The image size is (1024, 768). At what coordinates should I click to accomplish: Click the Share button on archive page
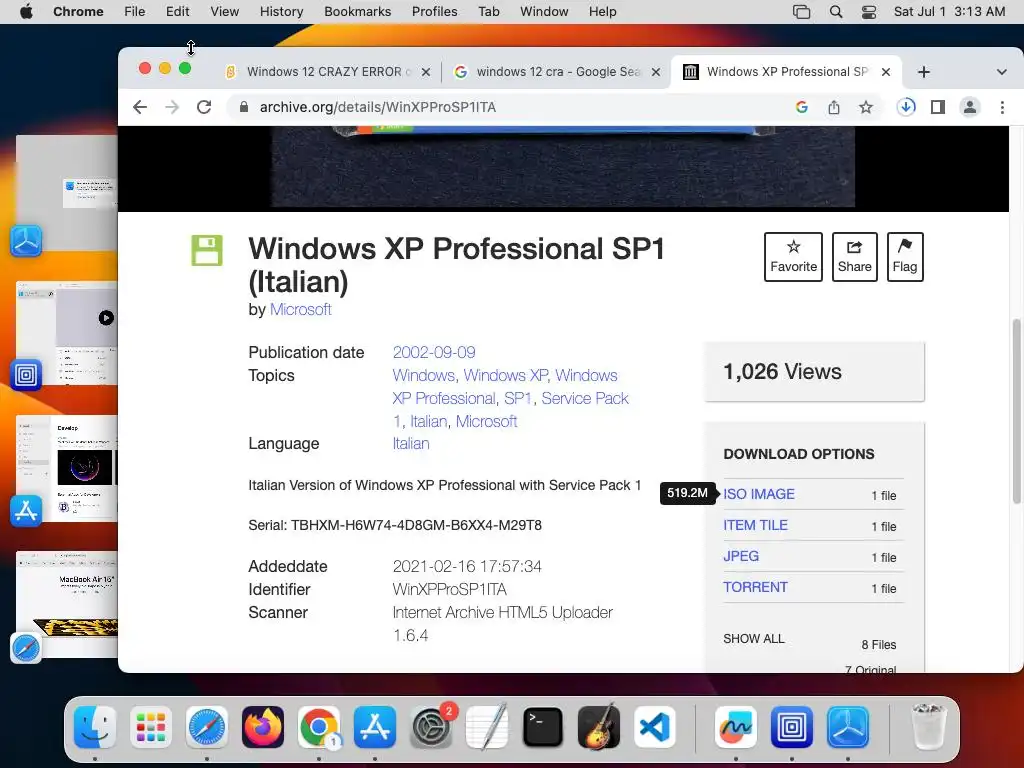click(x=854, y=257)
